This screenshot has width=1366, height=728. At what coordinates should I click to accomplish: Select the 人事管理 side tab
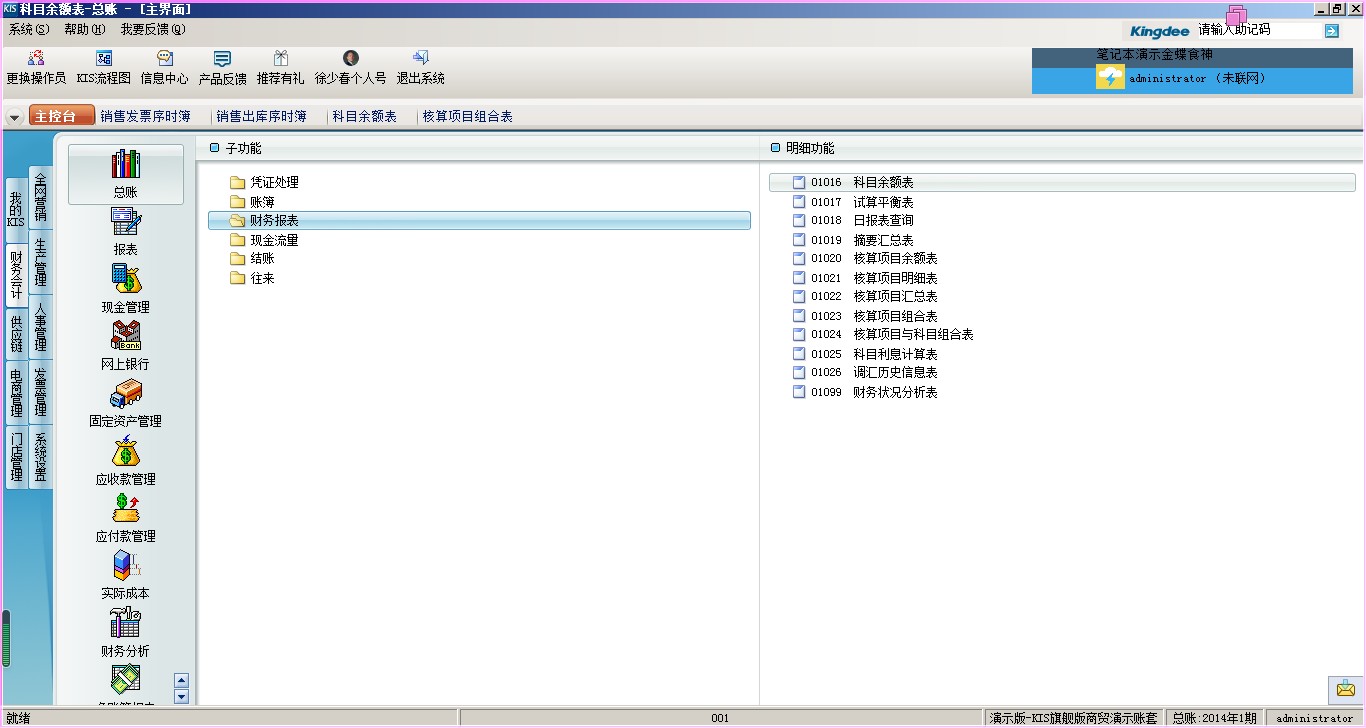tap(41, 327)
